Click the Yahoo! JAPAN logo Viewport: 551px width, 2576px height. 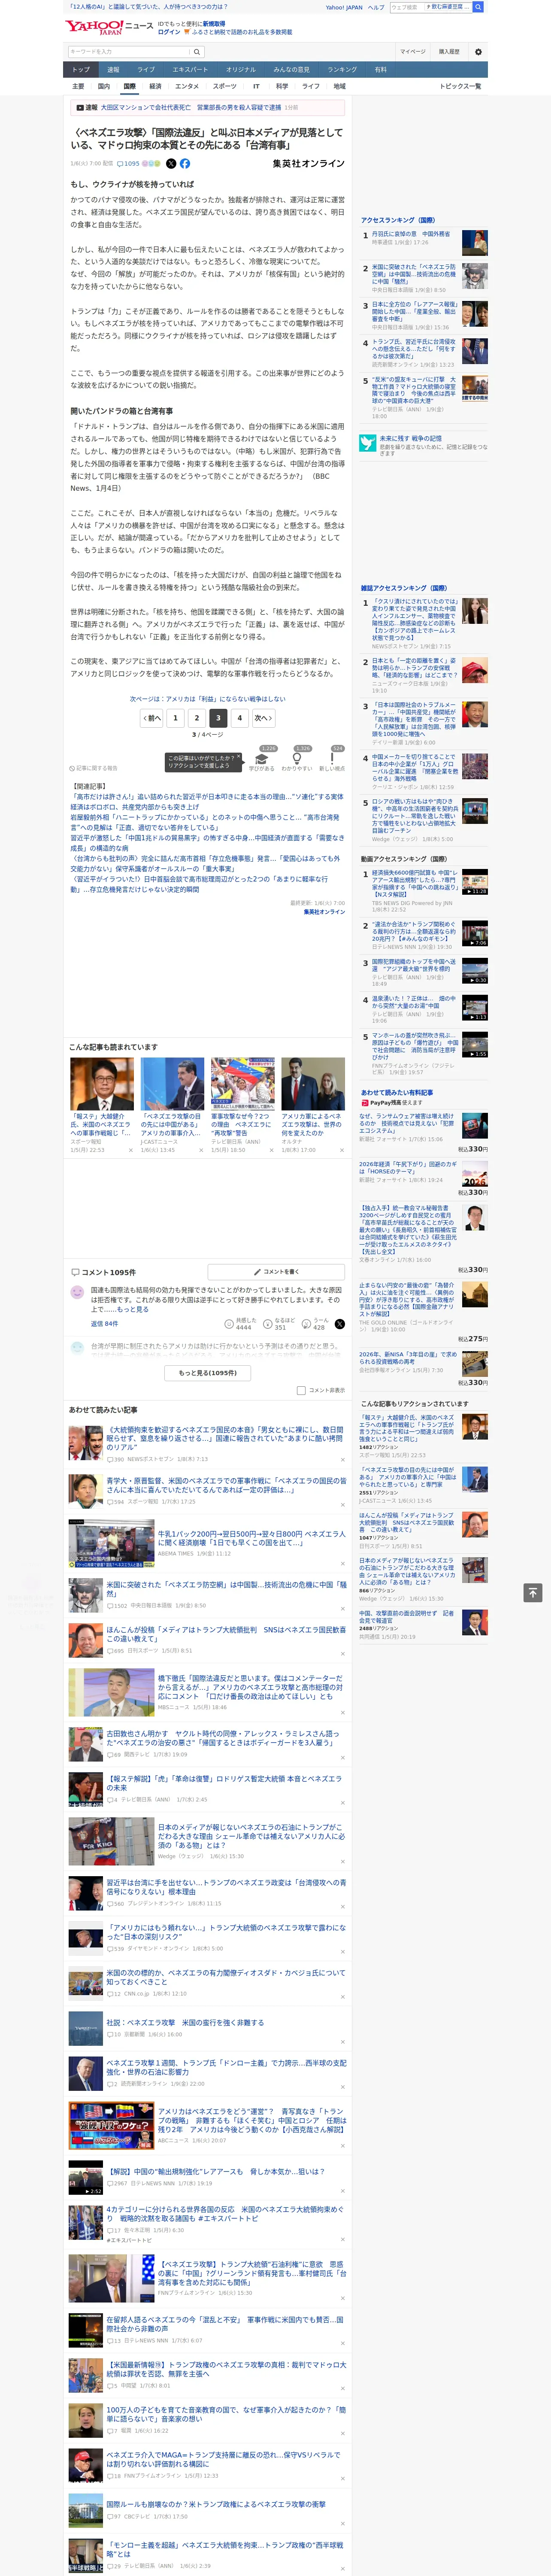click(x=95, y=27)
